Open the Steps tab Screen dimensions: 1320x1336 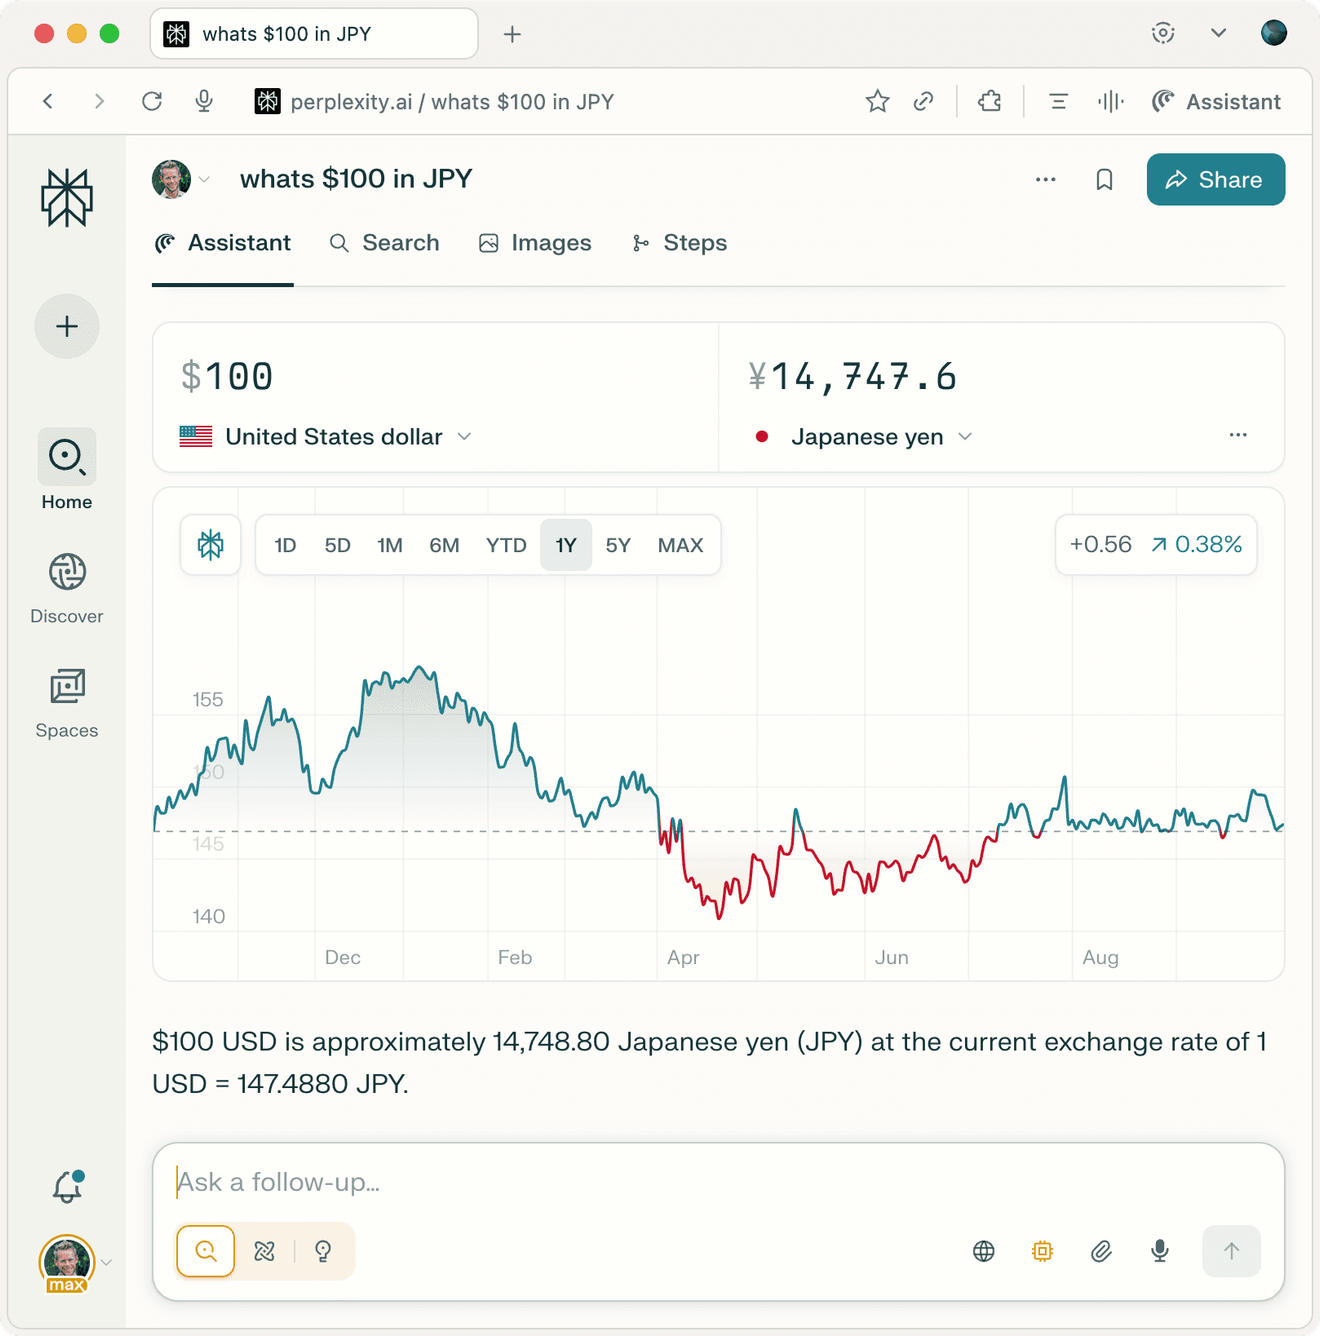point(679,243)
